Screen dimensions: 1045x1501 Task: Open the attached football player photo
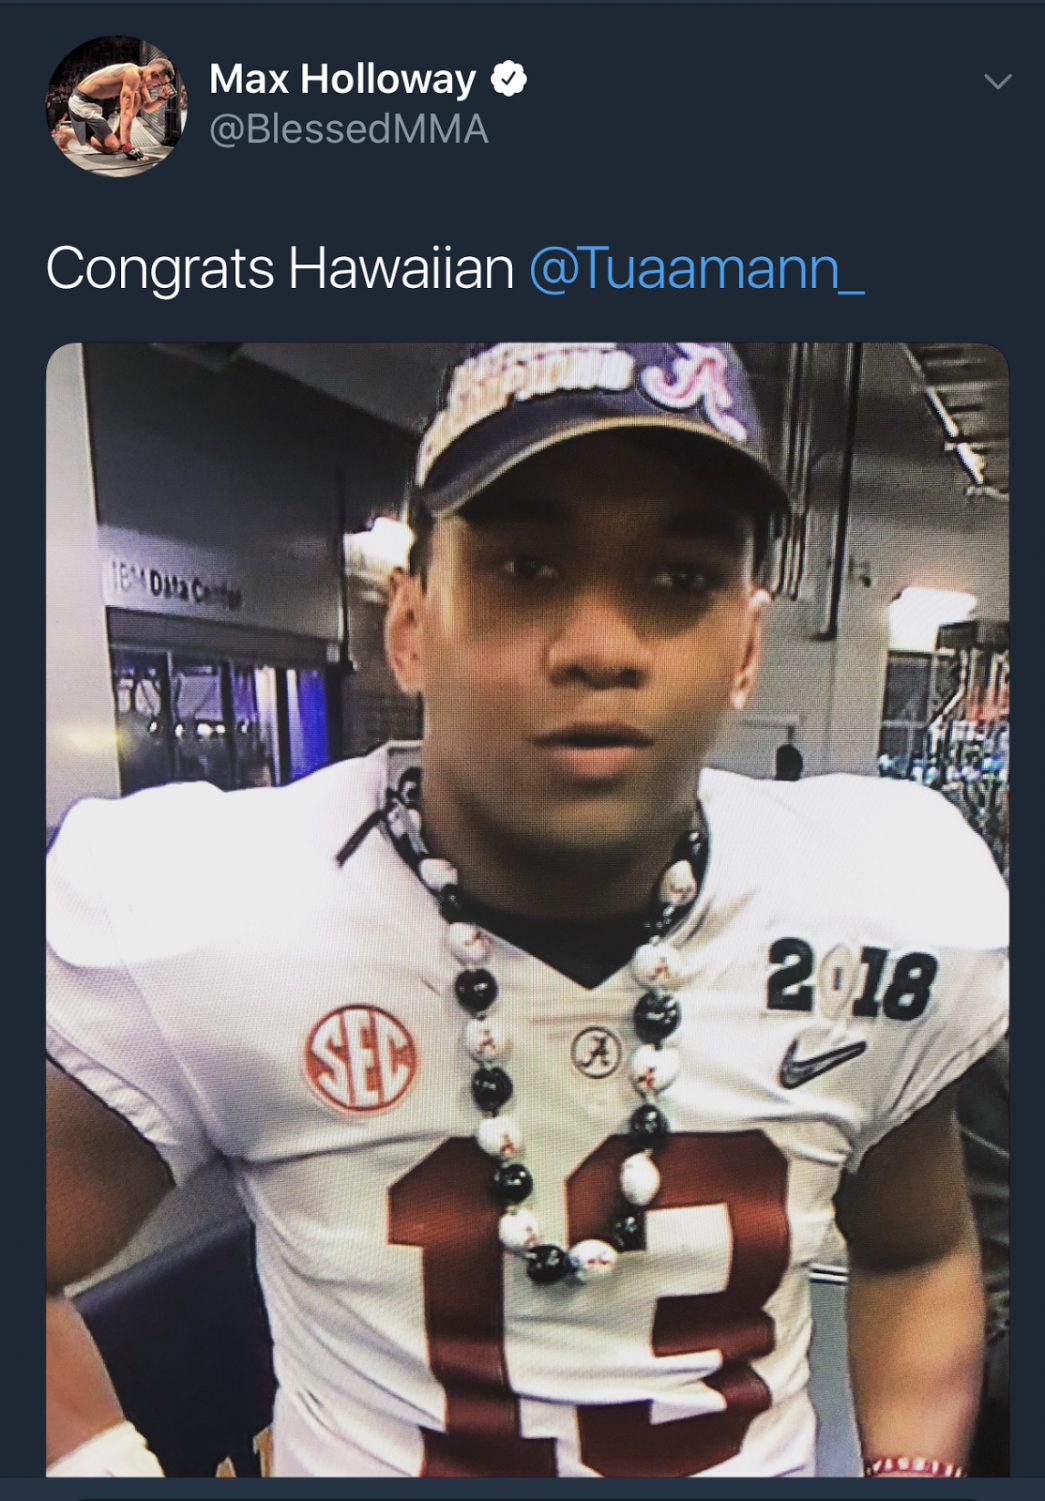pyautogui.click(x=527, y=909)
